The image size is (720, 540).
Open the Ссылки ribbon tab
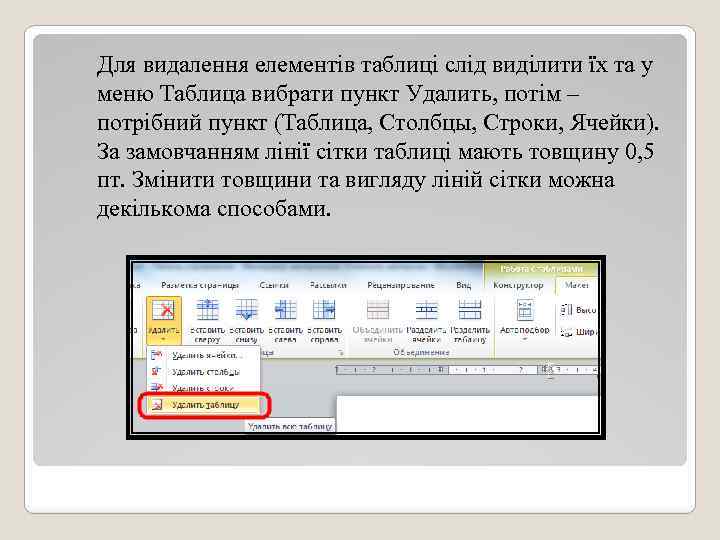point(274,285)
